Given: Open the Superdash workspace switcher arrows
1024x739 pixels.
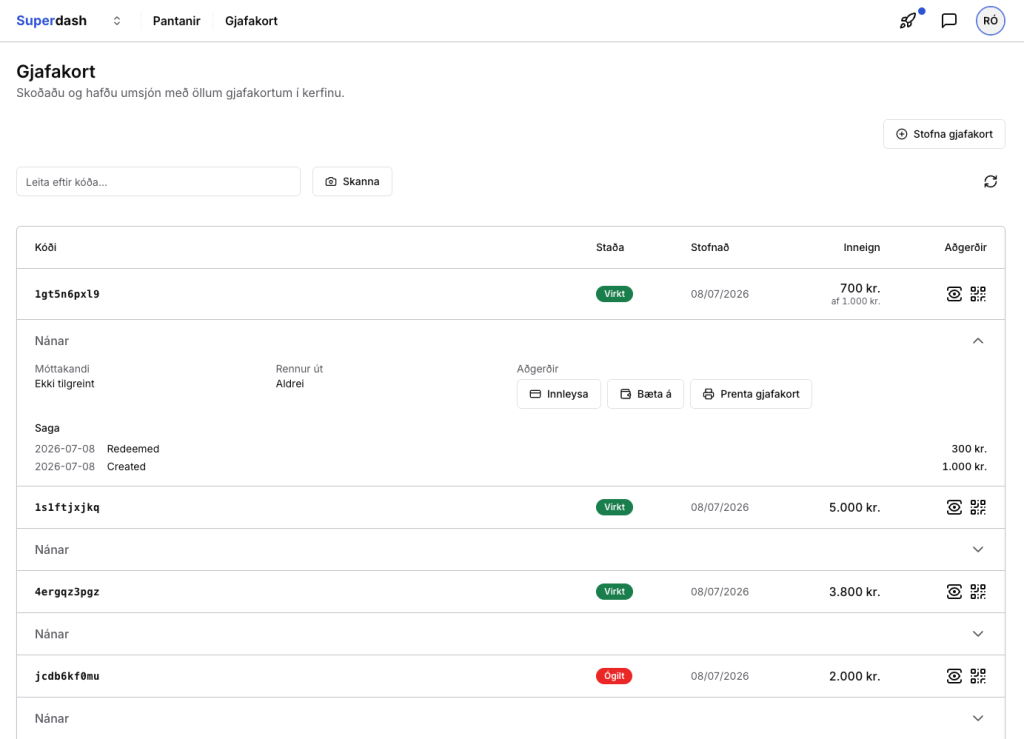Looking at the screenshot, I should tap(117, 21).
